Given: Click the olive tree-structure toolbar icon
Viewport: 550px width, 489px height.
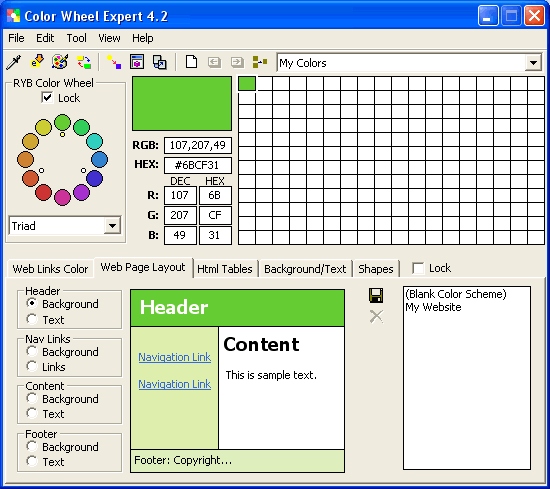Looking at the screenshot, I should coord(260,62).
